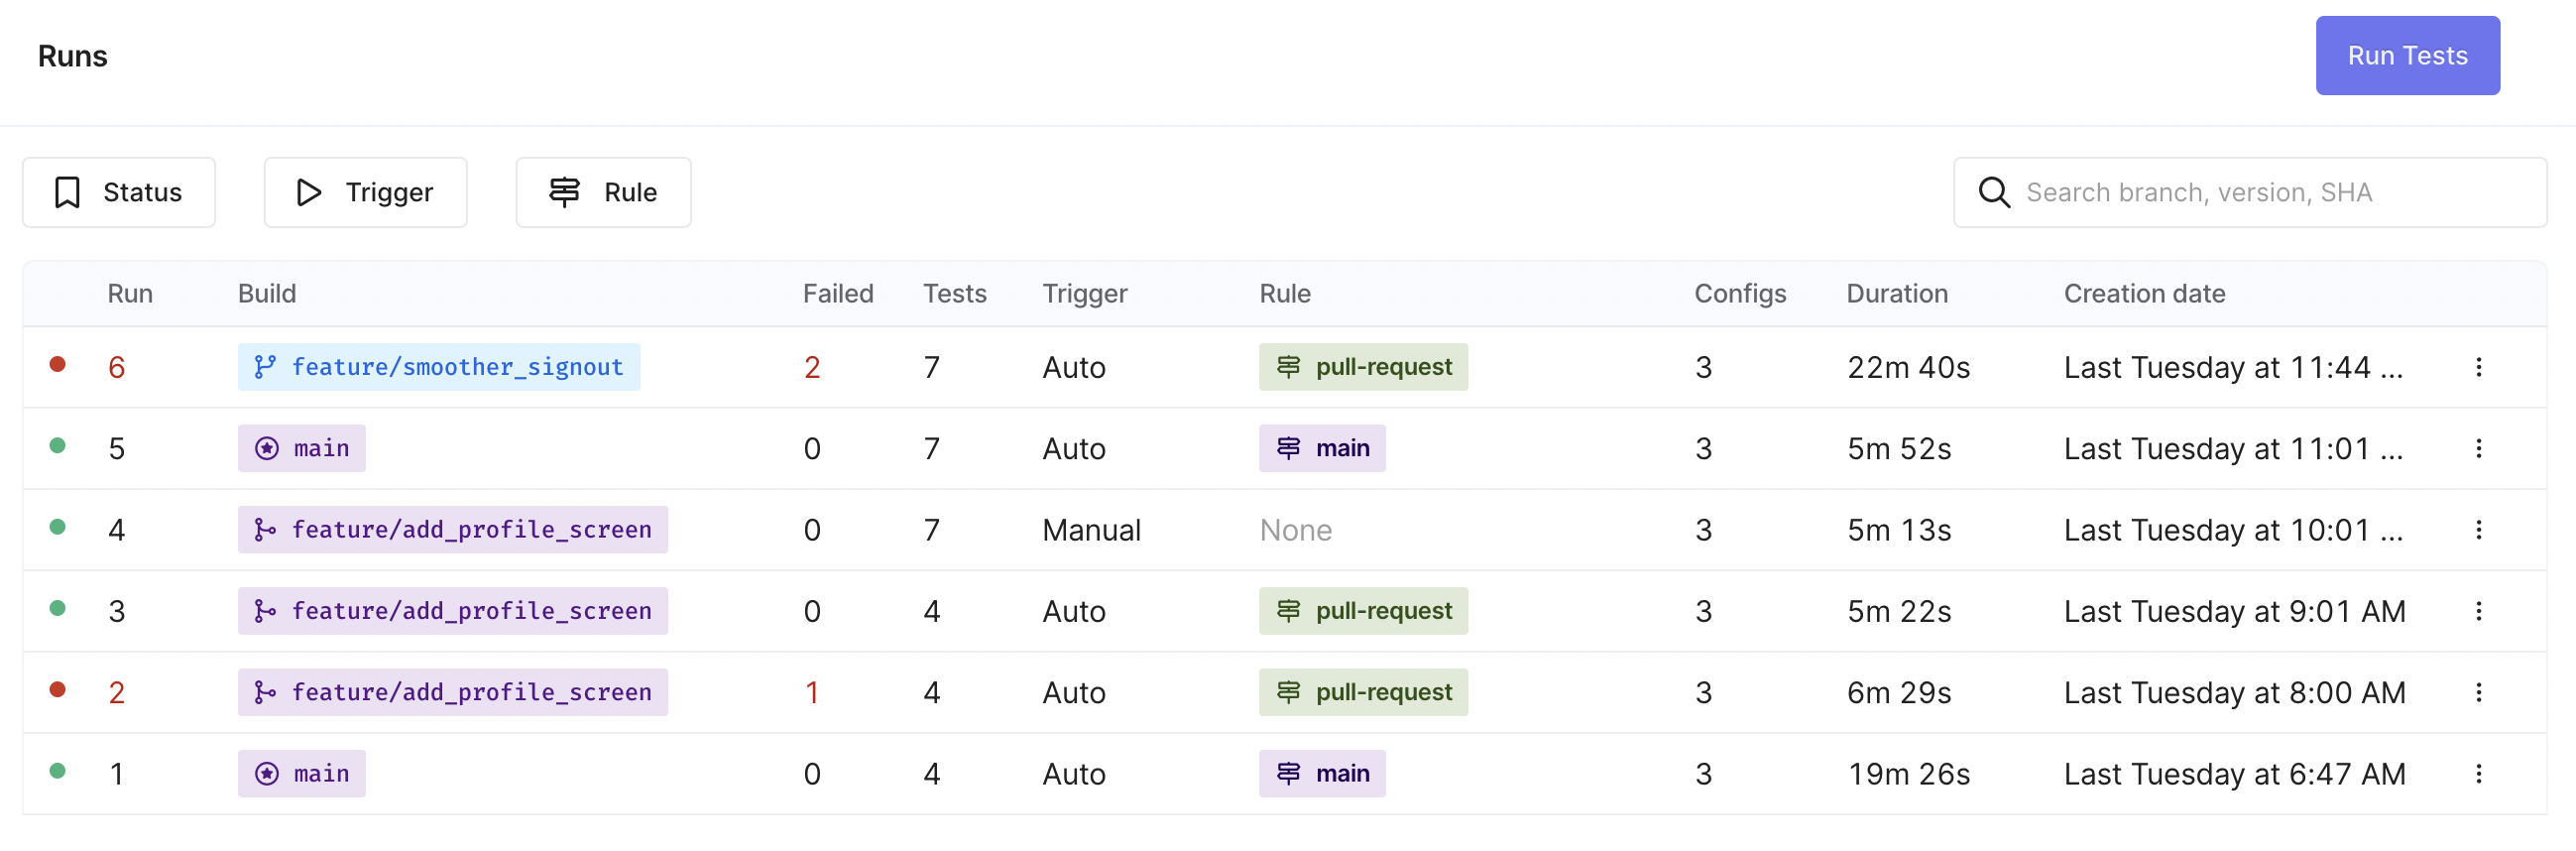Click the green status dot of run 5
This screenshot has height=851, width=2576.
[x=58, y=446]
